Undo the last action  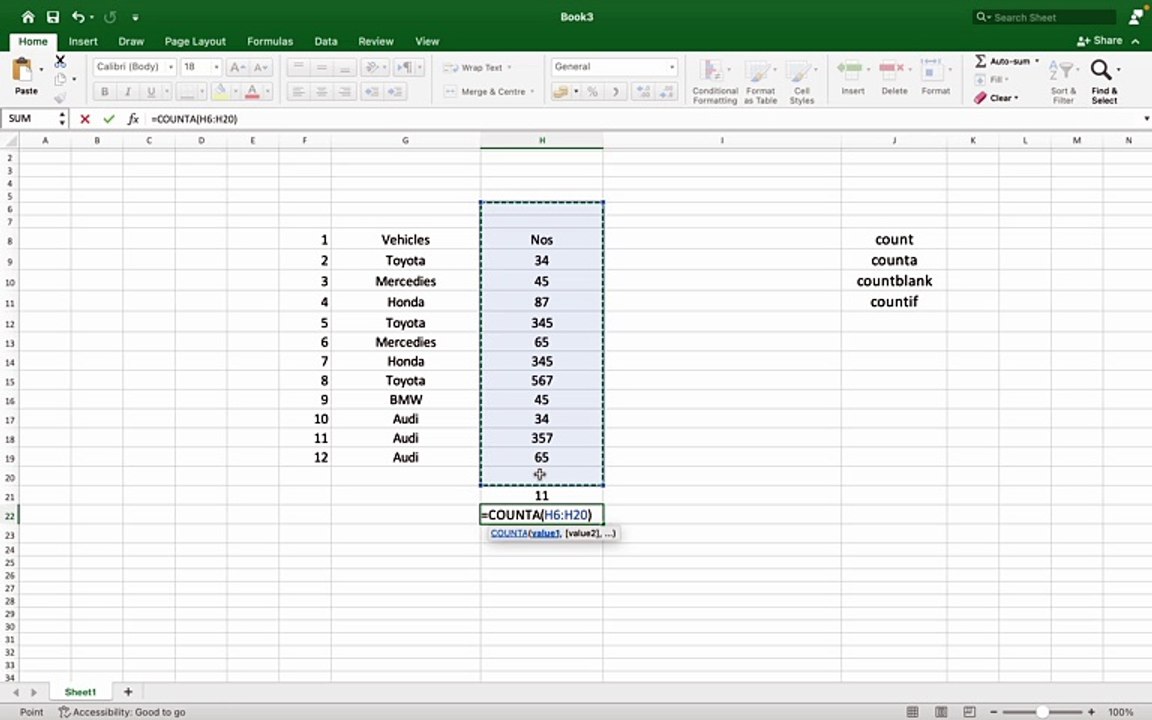(x=78, y=17)
